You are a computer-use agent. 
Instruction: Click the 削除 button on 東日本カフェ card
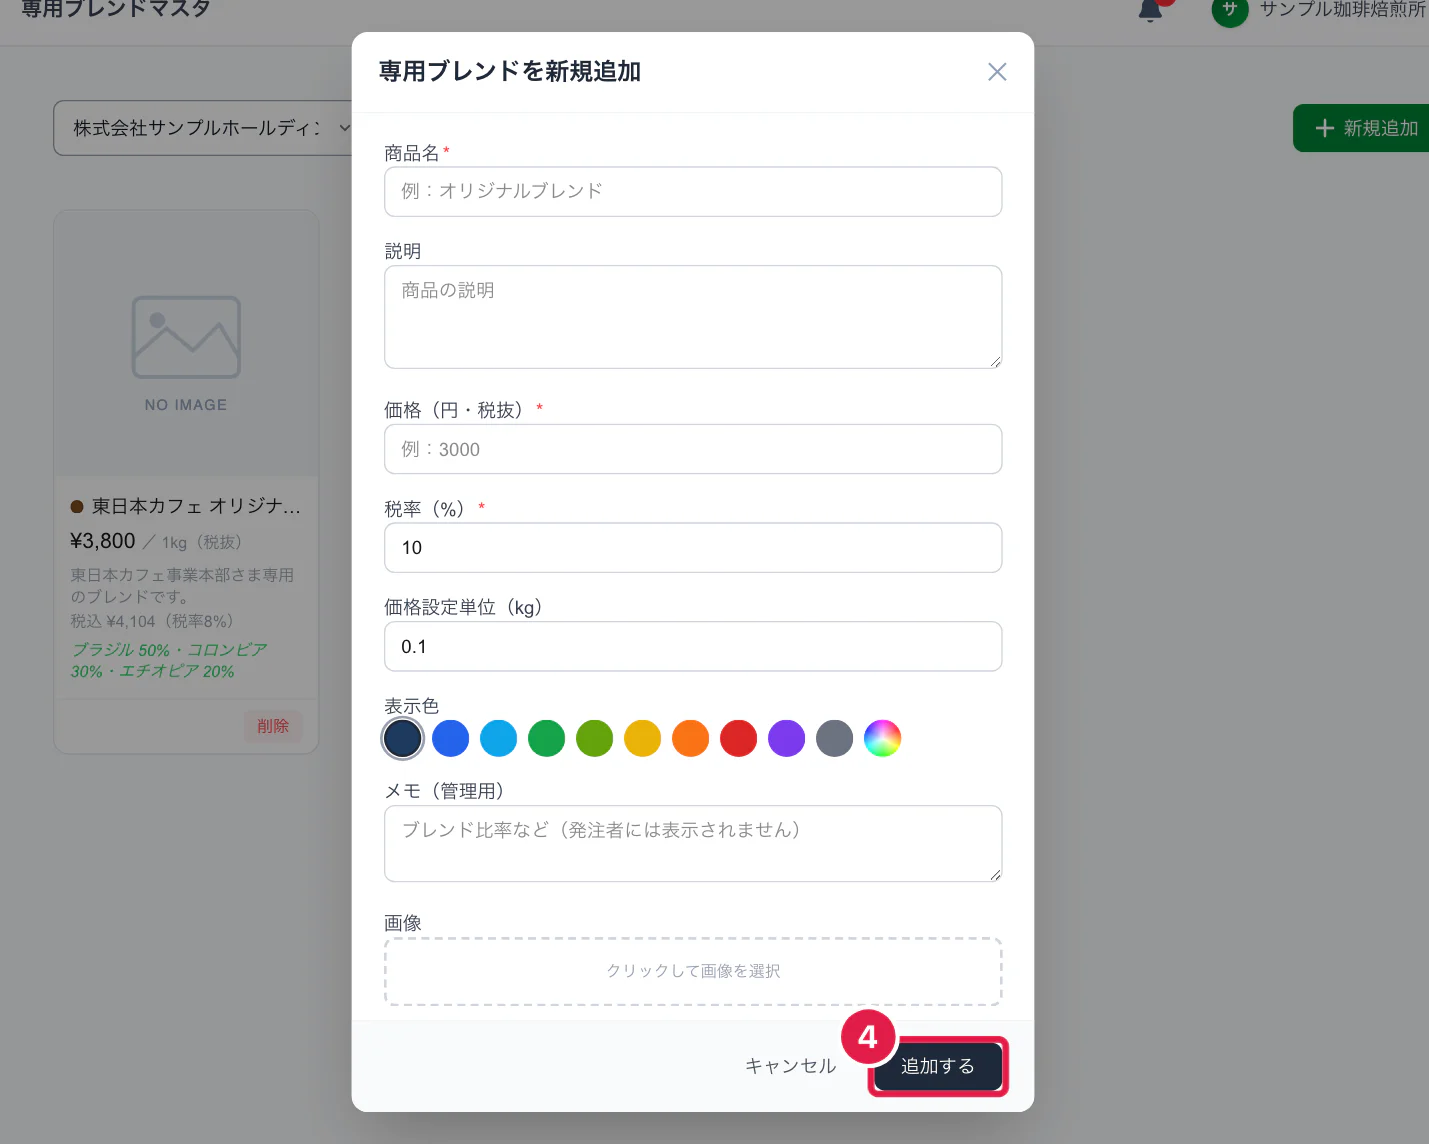[273, 726]
